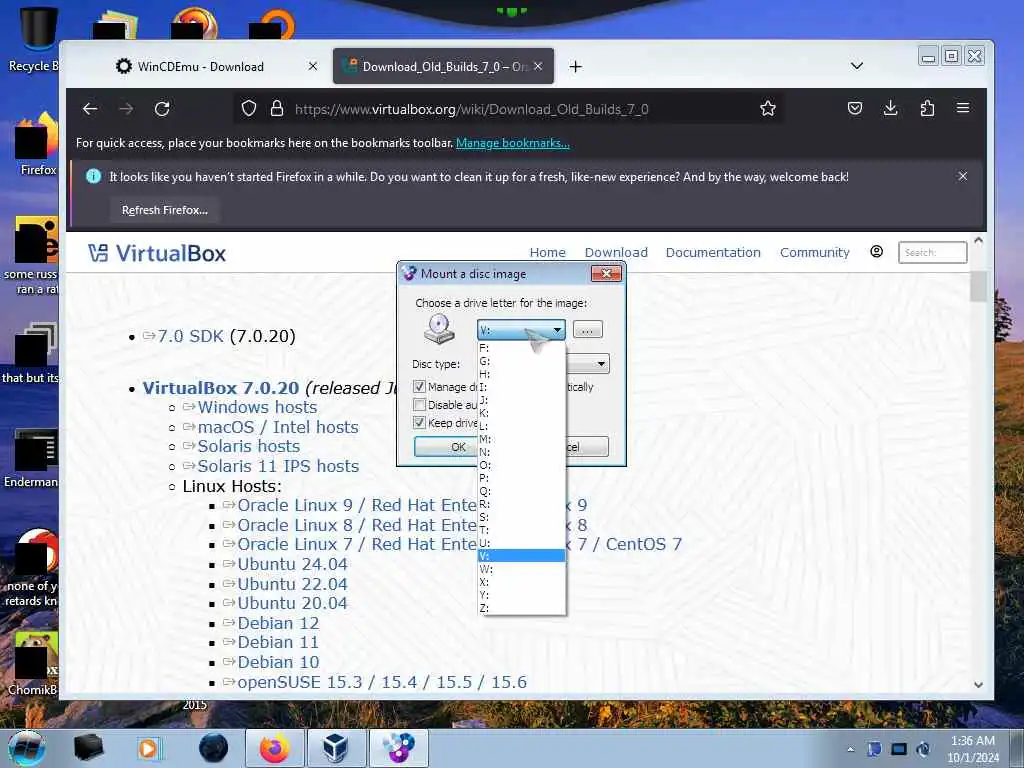Select drive letter P: from the list
This screenshot has height=768, width=1024.
pos(521,478)
